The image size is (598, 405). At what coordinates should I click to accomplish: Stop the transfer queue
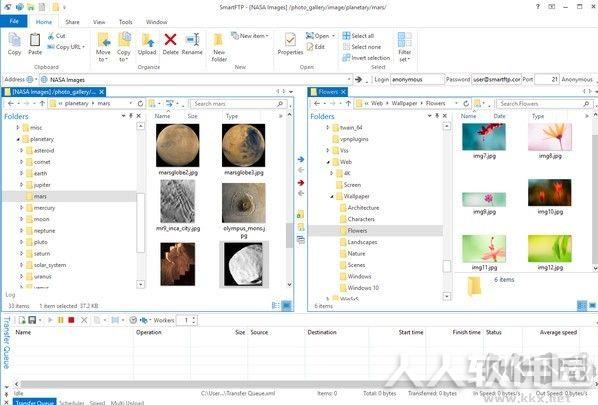point(71,320)
